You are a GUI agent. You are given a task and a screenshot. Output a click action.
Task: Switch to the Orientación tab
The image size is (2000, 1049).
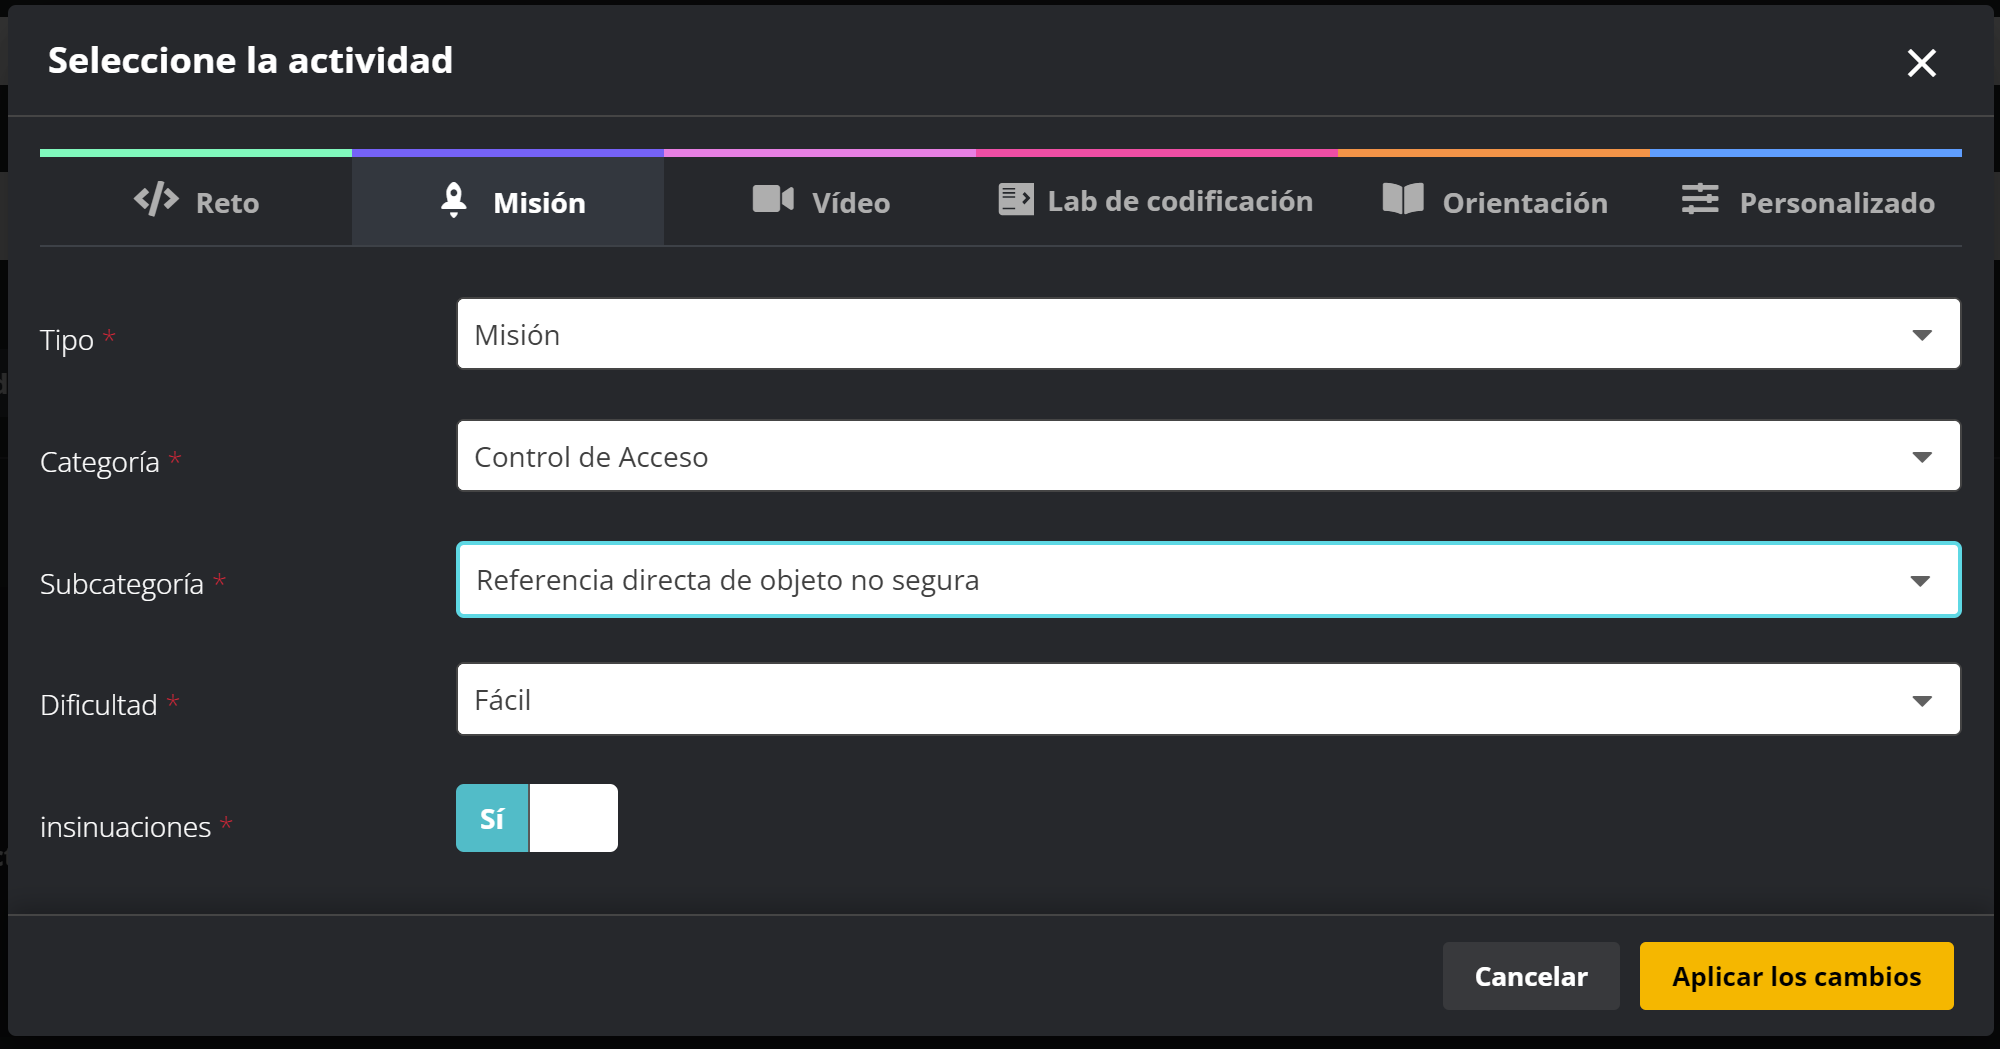point(1494,202)
